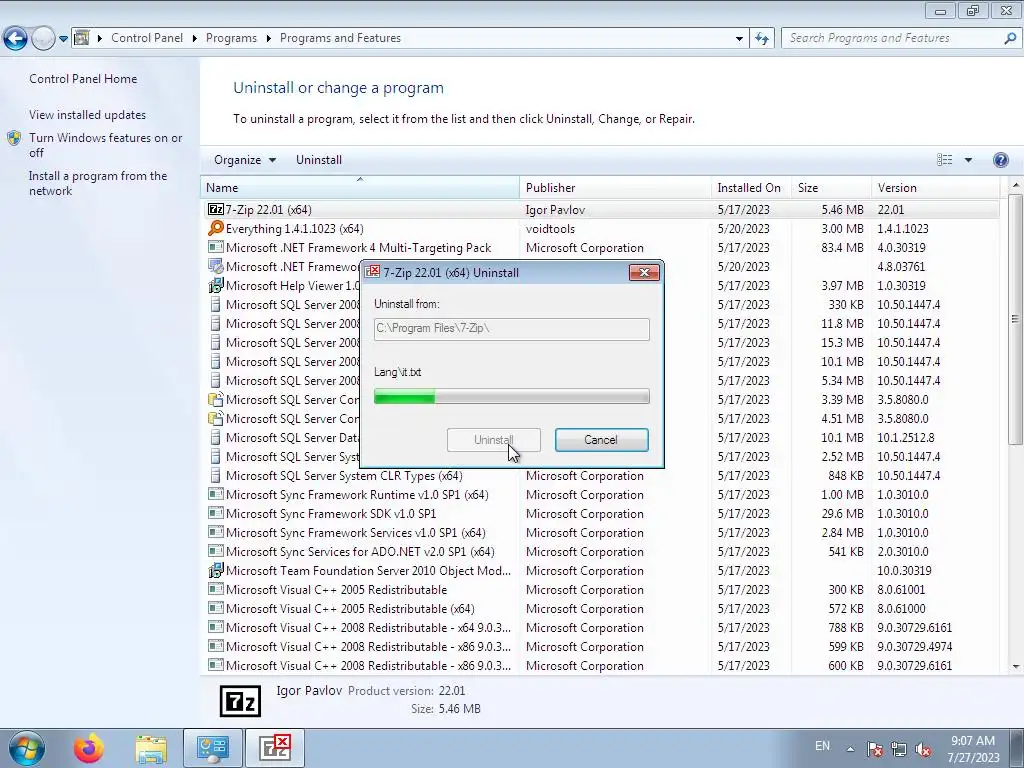The image size is (1024, 768).
Task: Select Microsoft .NET Framework 4 Multi-Targeting Pack
Action: click(358, 248)
